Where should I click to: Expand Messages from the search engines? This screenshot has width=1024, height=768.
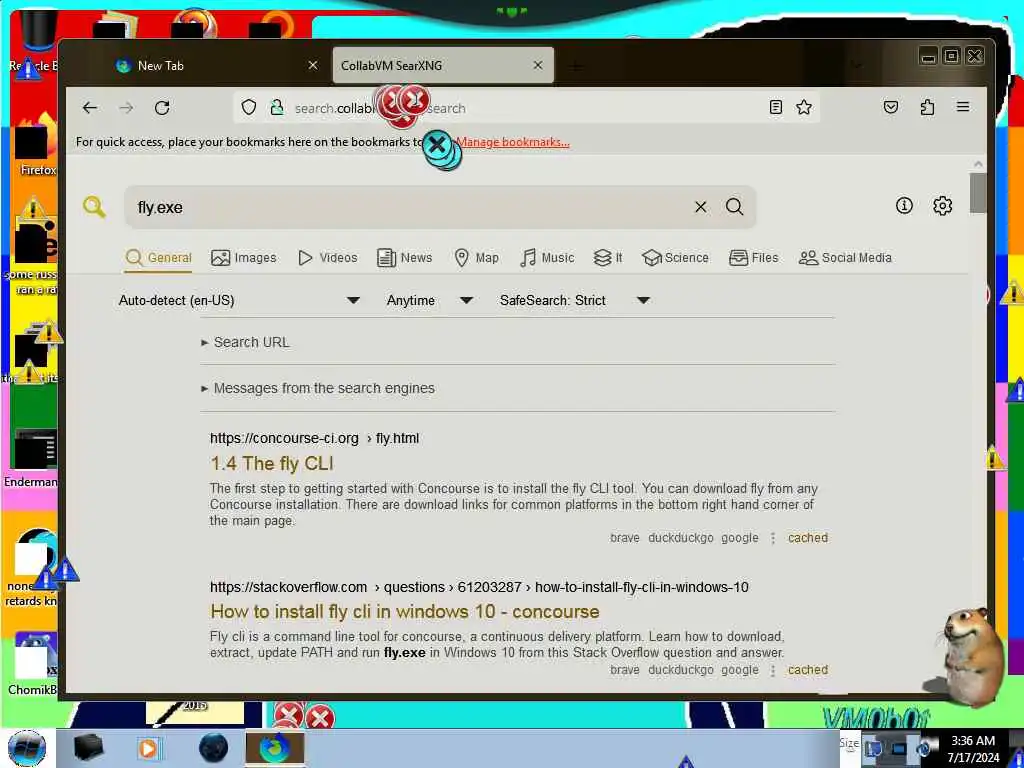318,388
